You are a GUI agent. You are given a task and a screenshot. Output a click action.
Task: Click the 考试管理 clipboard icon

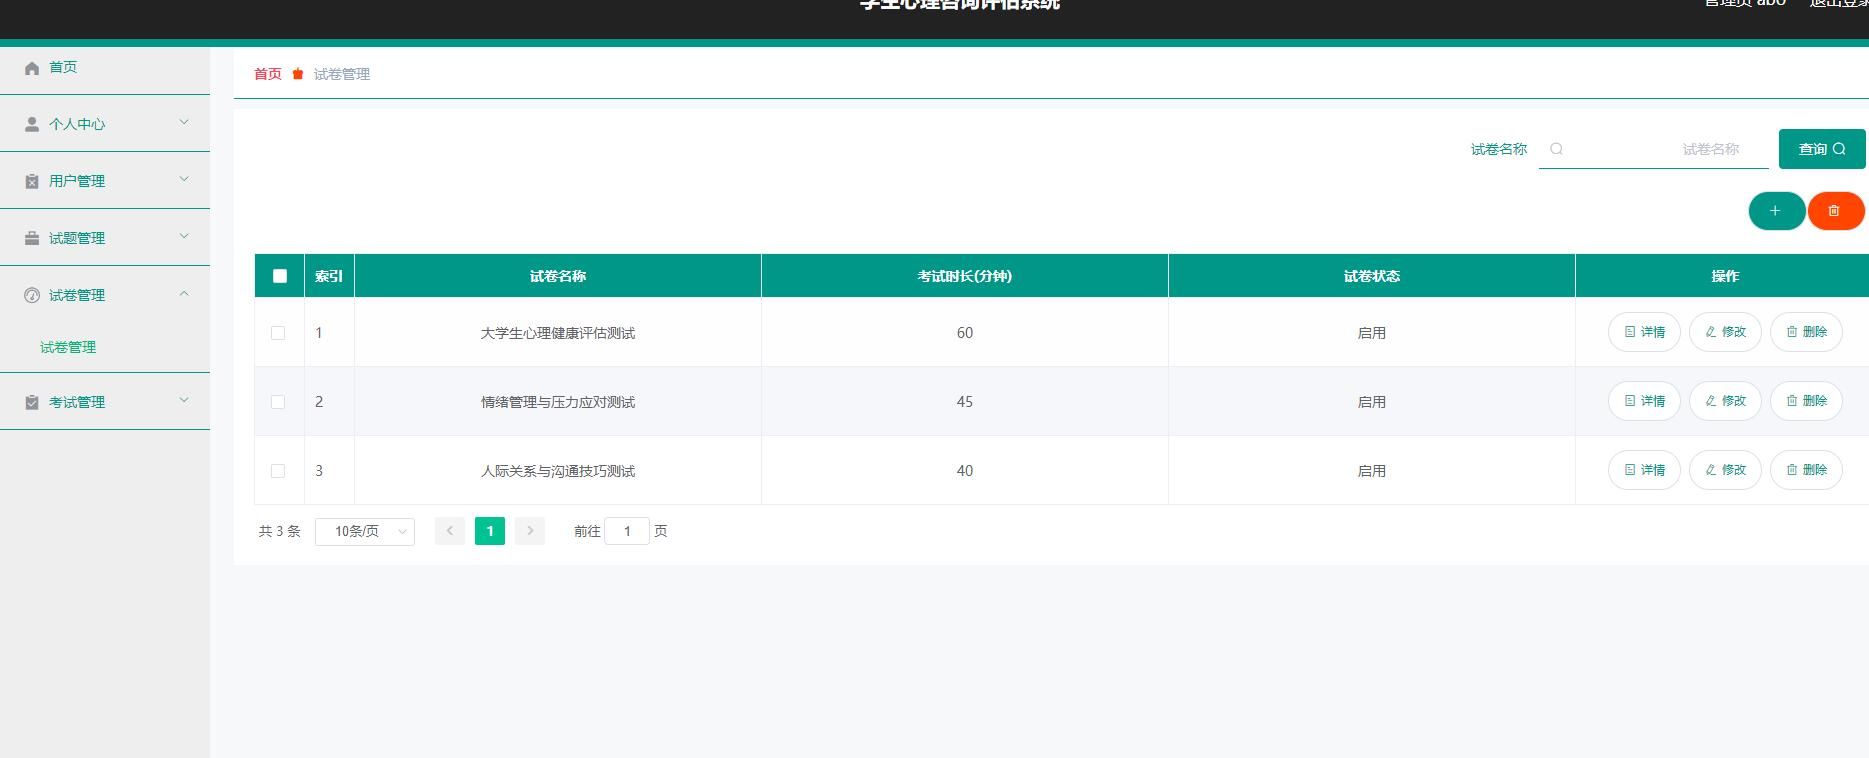32,402
